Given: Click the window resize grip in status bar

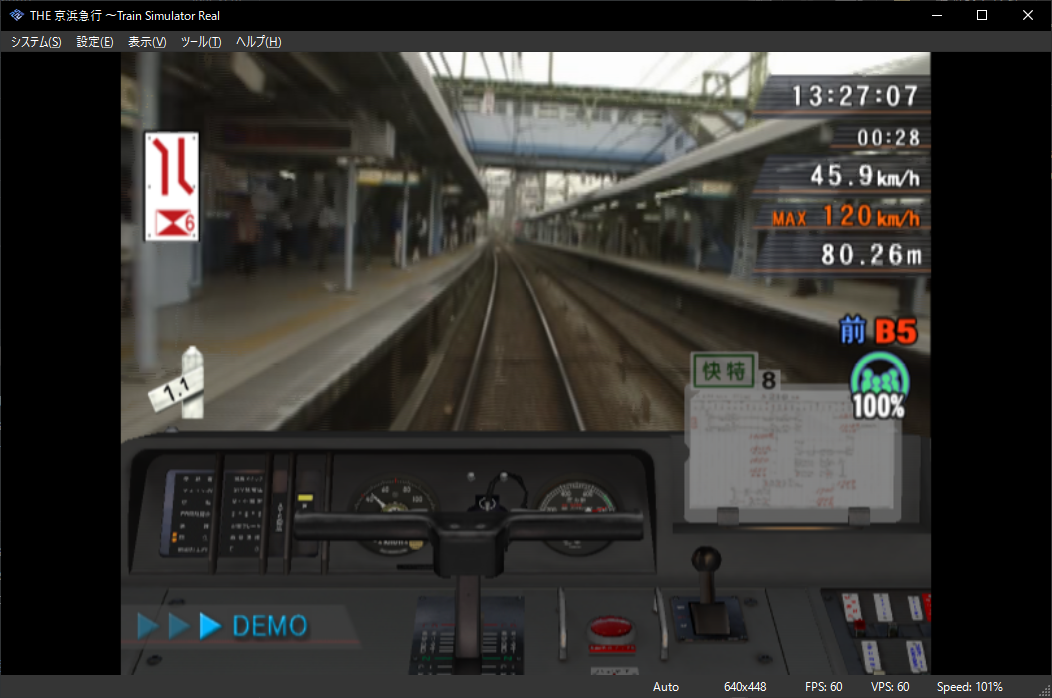Looking at the screenshot, I should [1045, 691].
